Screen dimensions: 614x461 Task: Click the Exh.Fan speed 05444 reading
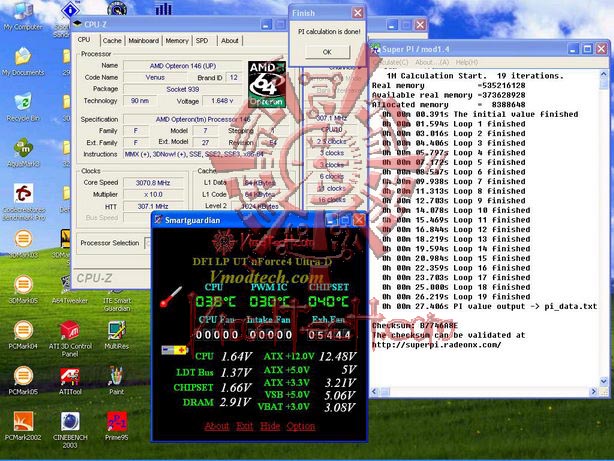(329, 335)
